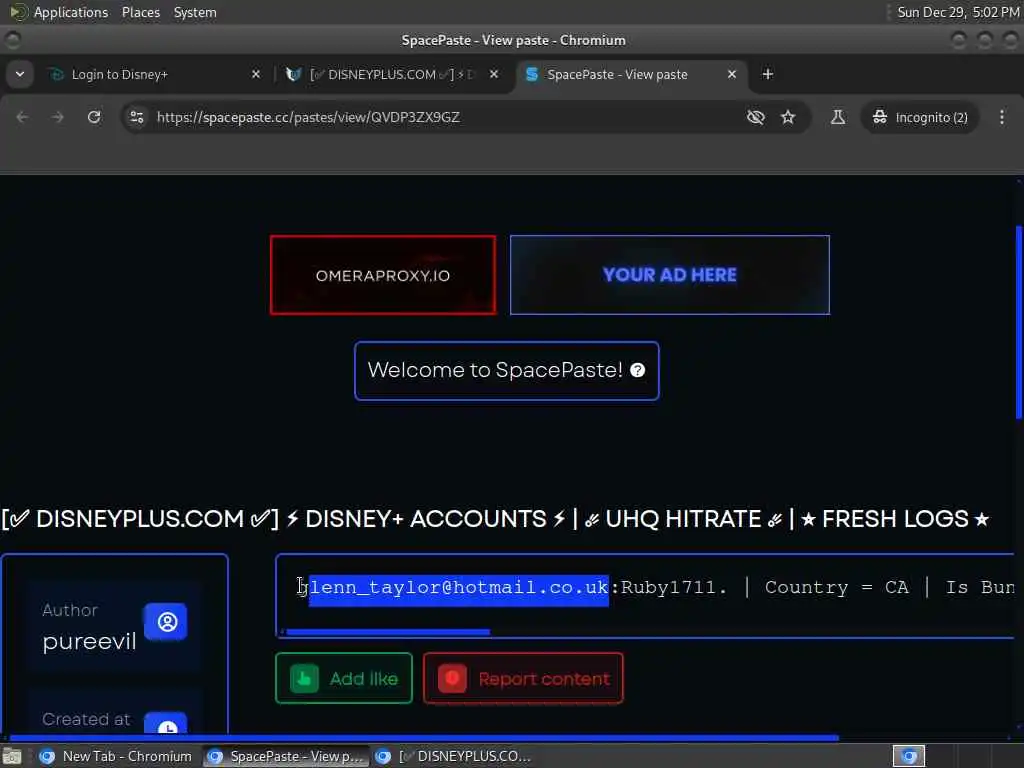Click the window menu button on title bar
Viewport: 1024px width, 768px height.
12,40
